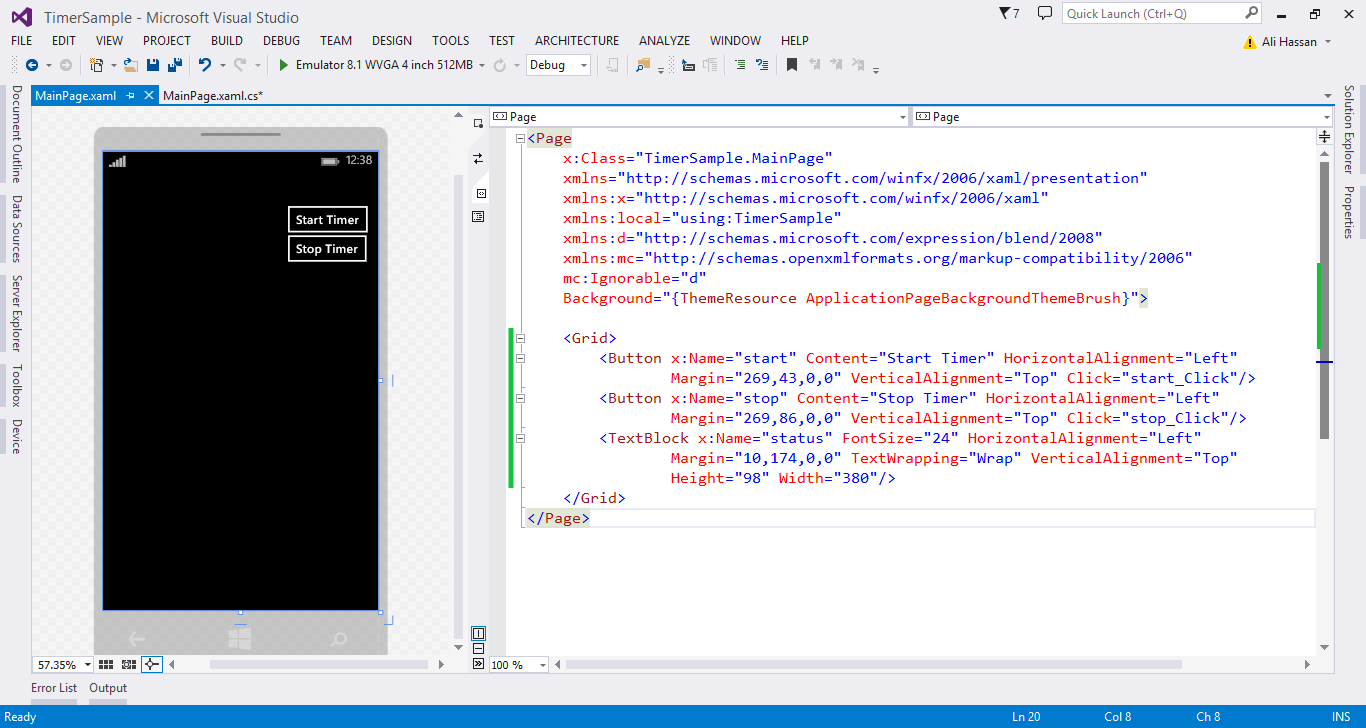Click the Open File folder icon
Image resolution: width=1366 pixels, height=728 pixels.
tap(130, 65)
